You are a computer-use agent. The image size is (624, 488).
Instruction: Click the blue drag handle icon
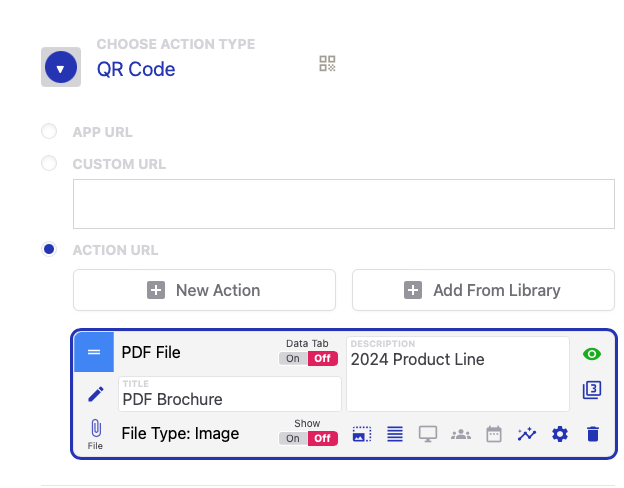[x=94, y=352]
